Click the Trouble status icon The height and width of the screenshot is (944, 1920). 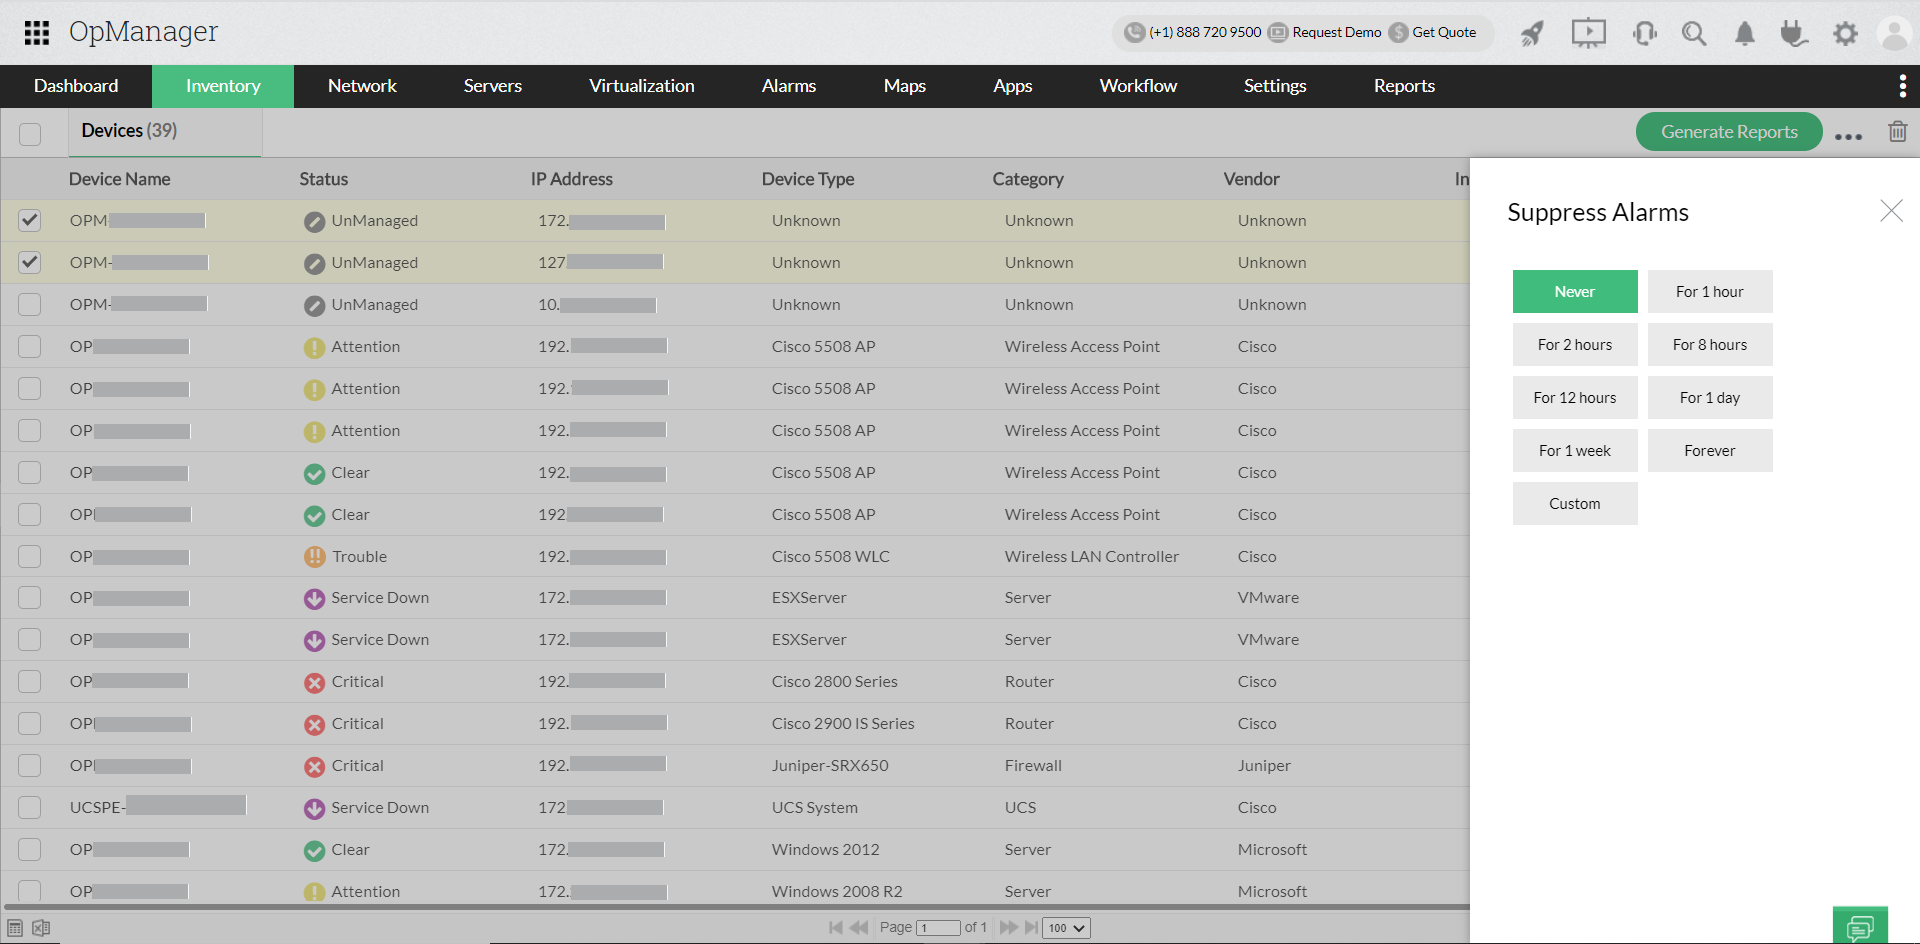[x=314, y=557]
